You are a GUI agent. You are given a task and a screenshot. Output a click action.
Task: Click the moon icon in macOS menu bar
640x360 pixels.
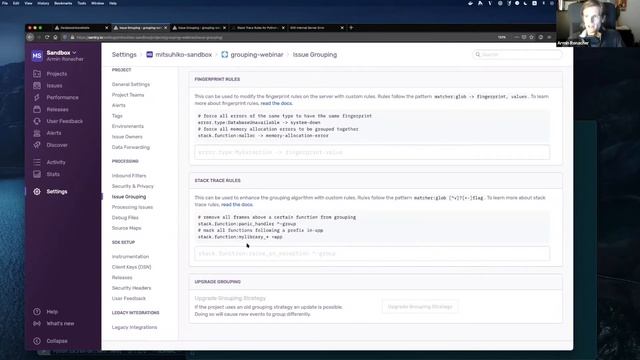click(525, 3)
